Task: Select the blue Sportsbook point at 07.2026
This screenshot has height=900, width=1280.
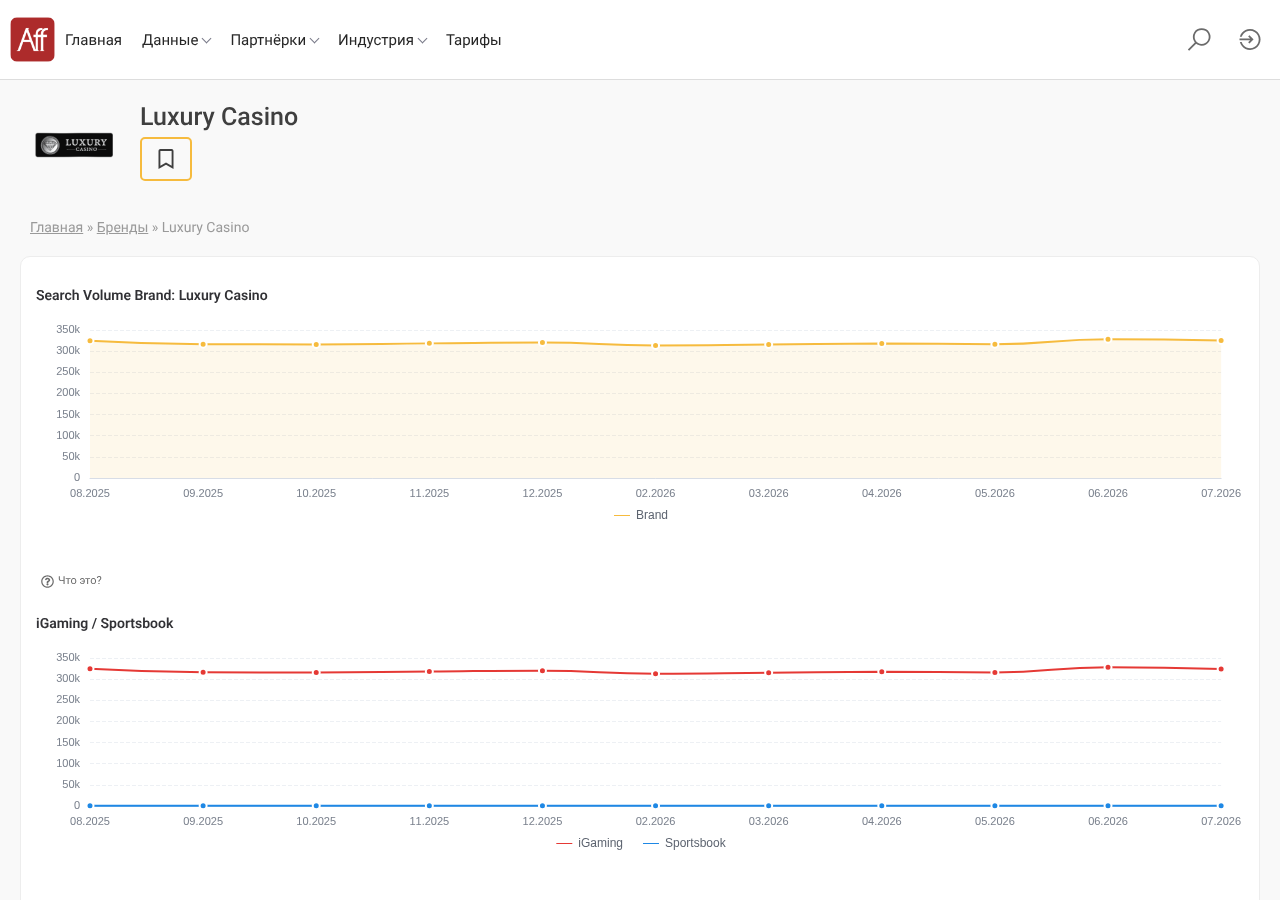Action: pos(1221,805)
